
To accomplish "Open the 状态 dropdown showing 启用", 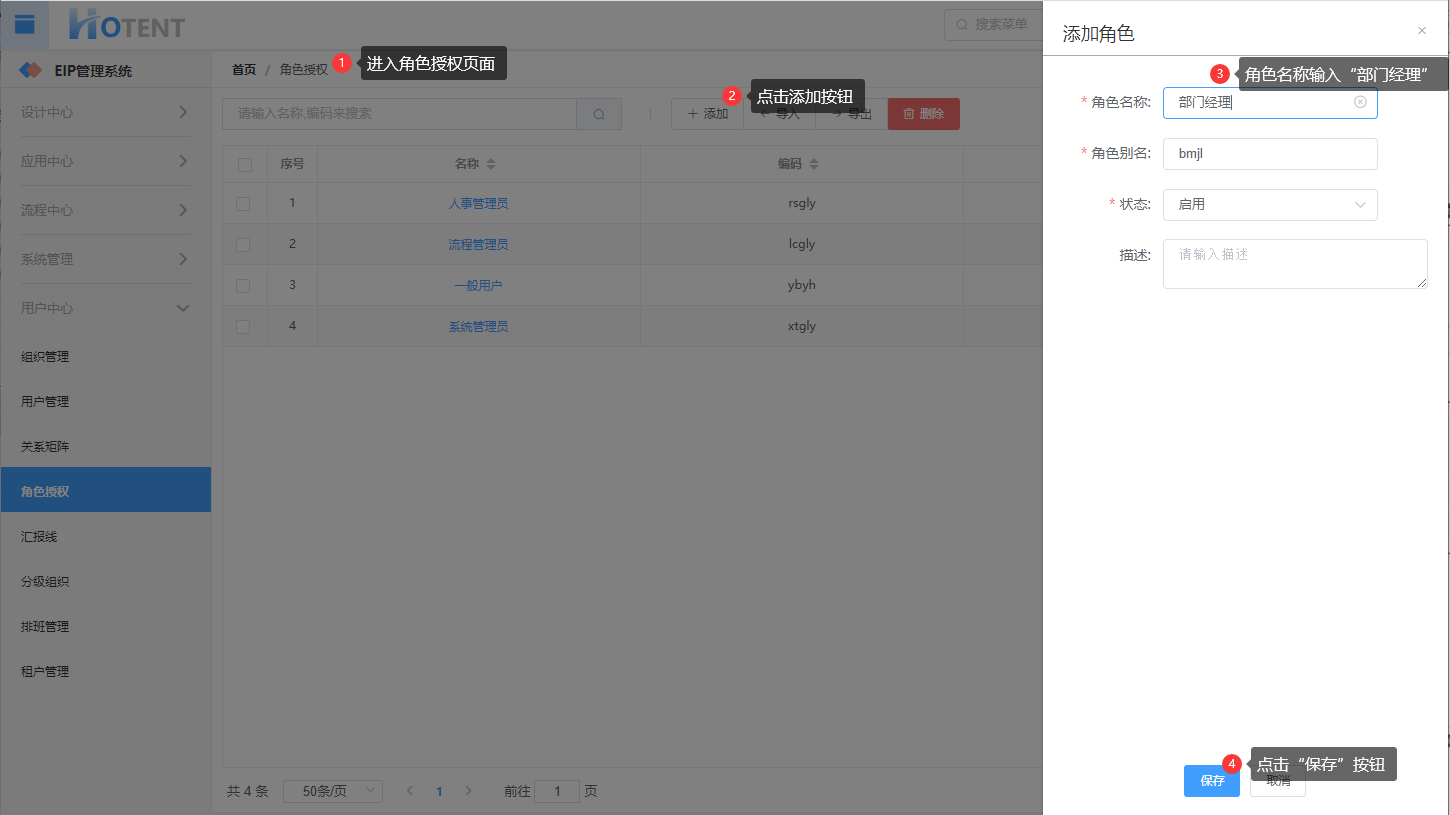I will click(1269, 205).
